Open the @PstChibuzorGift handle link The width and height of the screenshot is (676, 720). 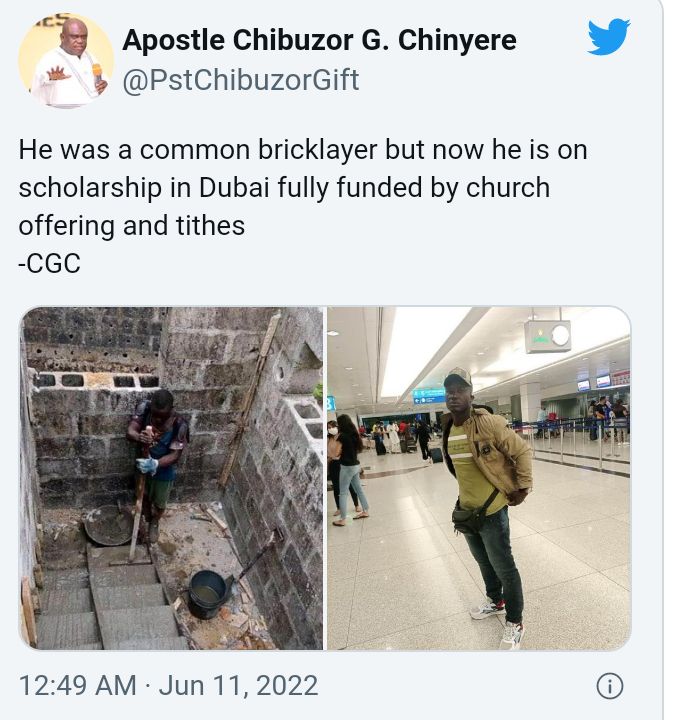(x=240, y=80)
